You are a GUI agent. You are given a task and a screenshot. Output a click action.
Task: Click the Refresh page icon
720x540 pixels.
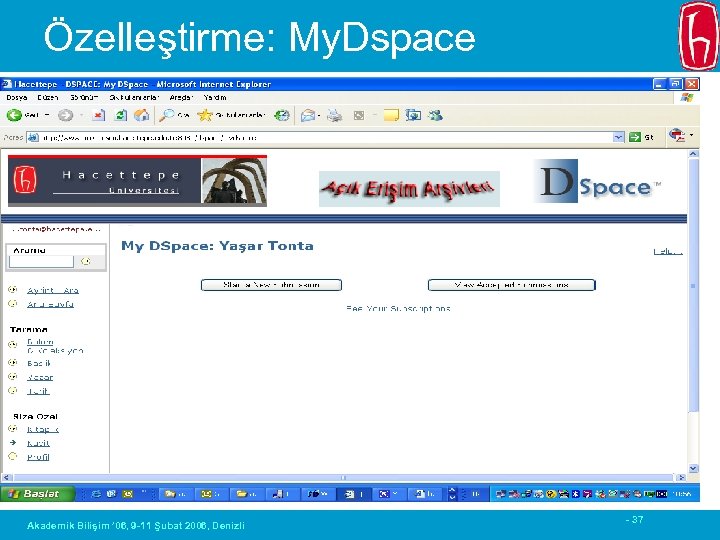(121, 115)
